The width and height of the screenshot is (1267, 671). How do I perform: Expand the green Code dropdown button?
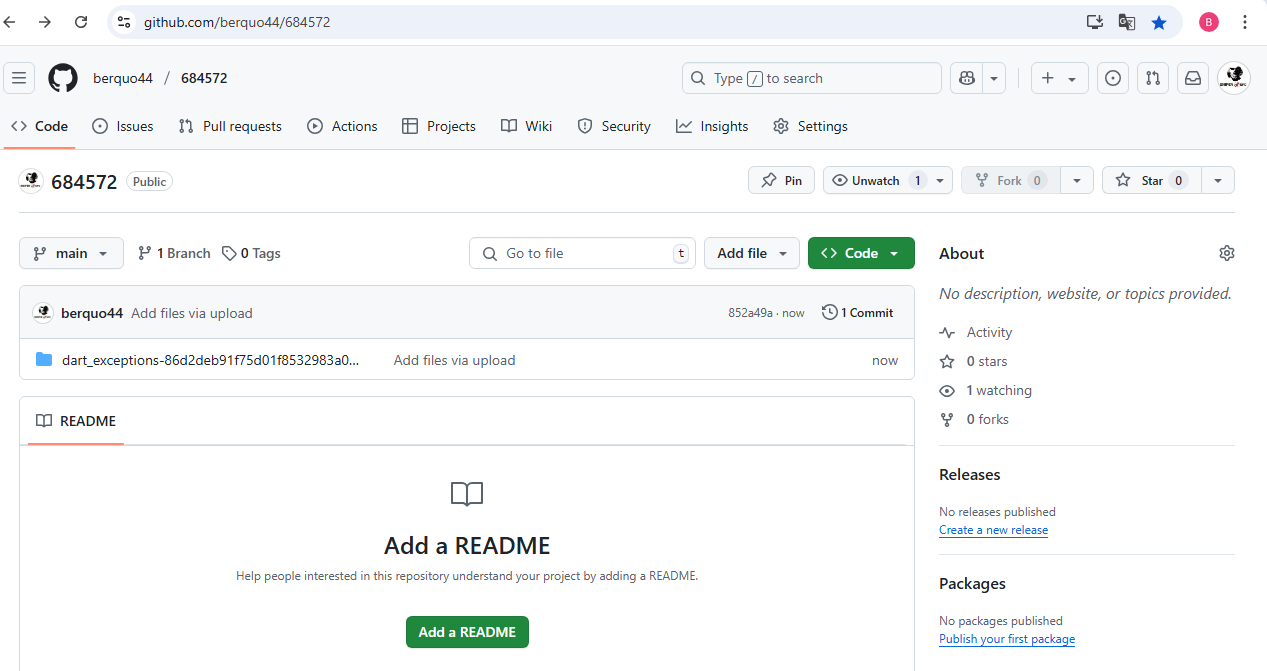point(861,253)
